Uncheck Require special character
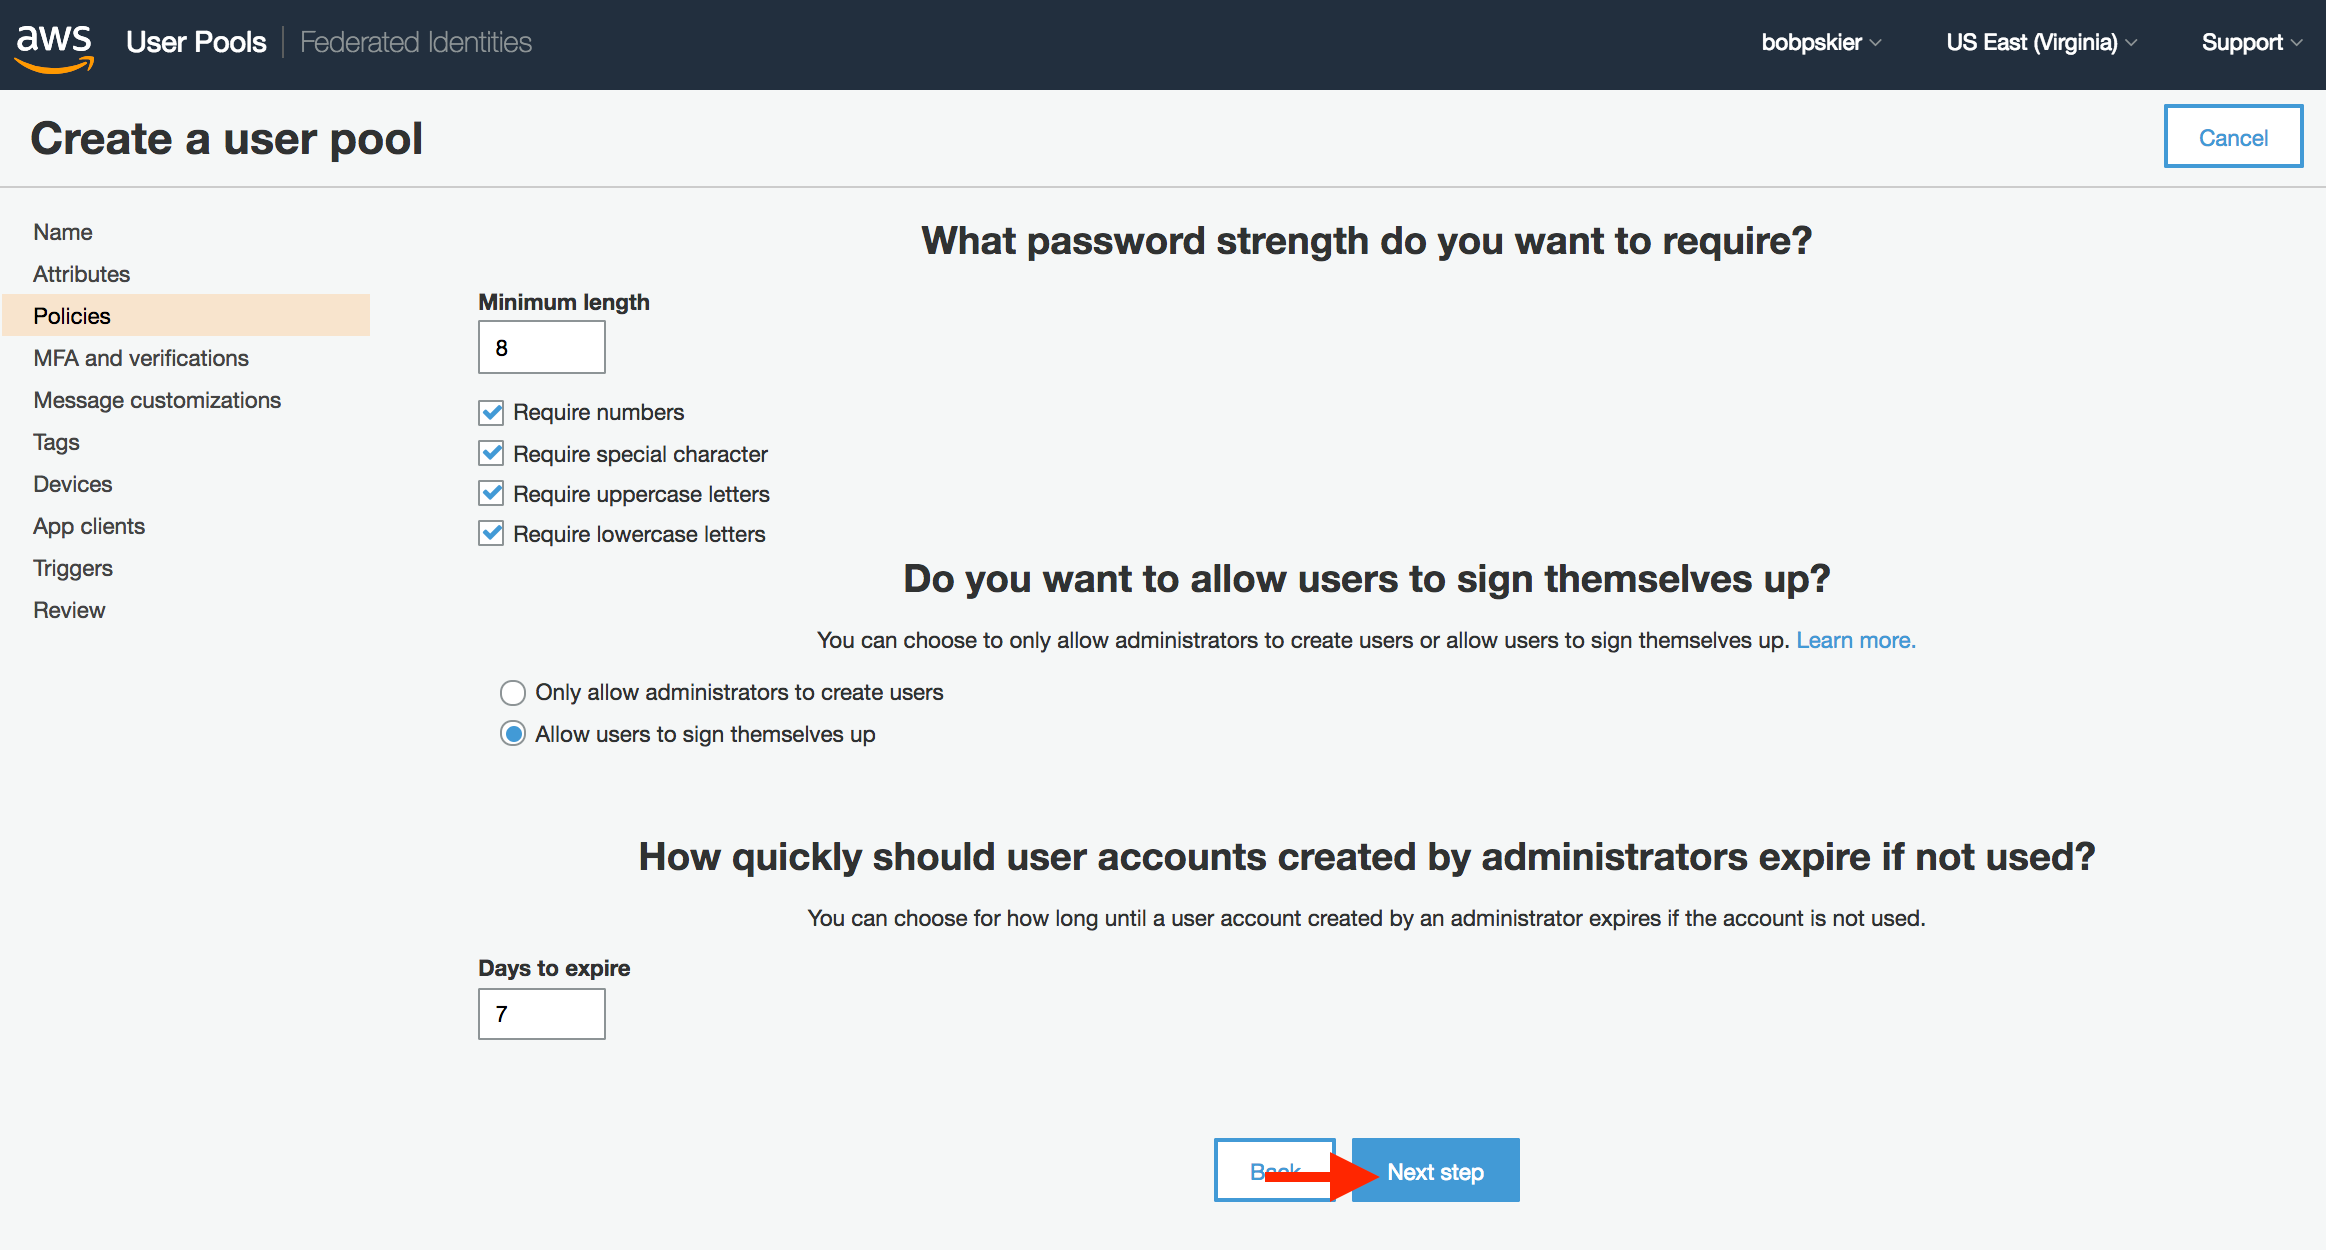The height and width of the screenshot is (1250, 2326). tap(491, 453)
